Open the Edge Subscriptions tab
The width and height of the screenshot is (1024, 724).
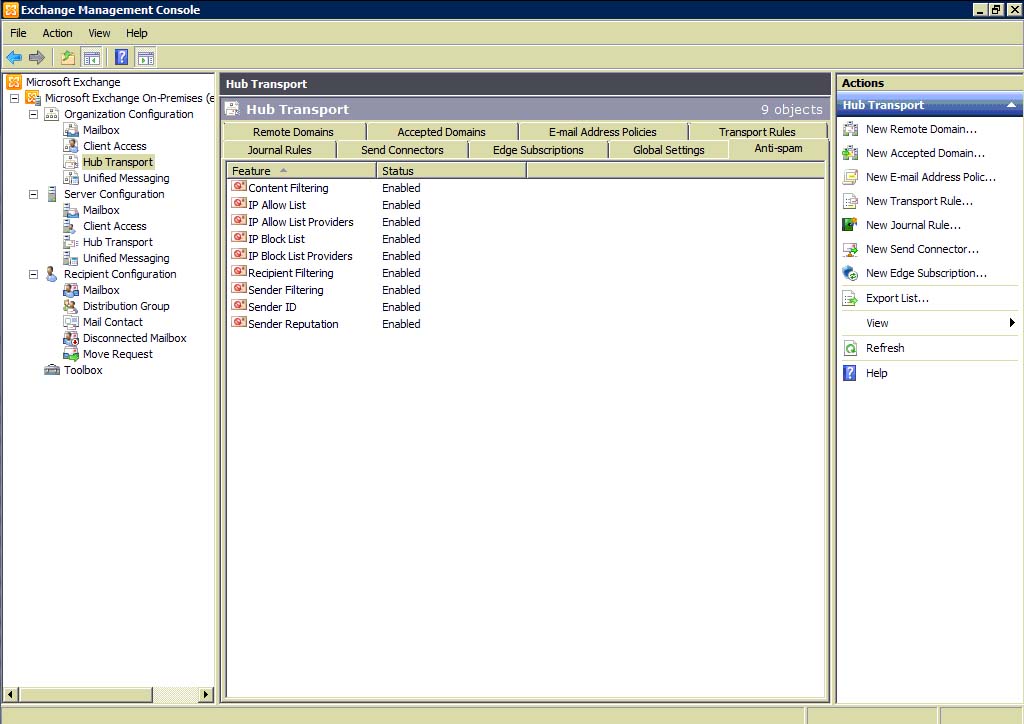point(538,150)
